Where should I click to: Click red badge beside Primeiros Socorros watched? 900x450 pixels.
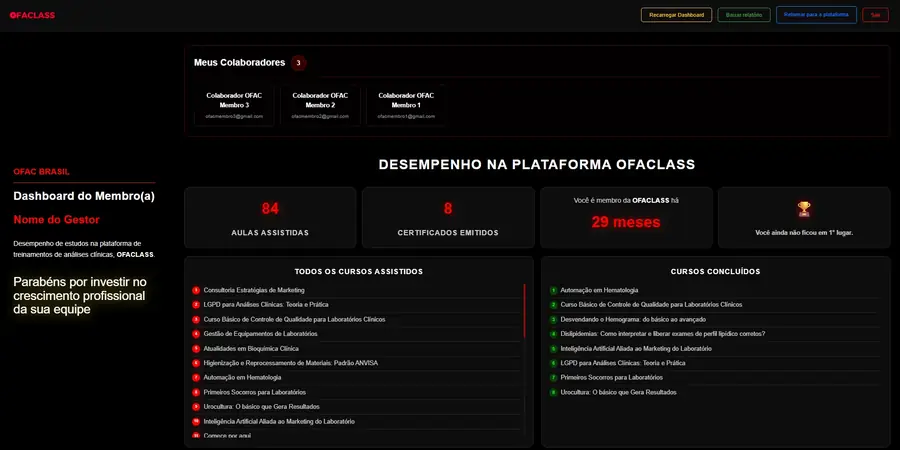(x=196, y=393)
